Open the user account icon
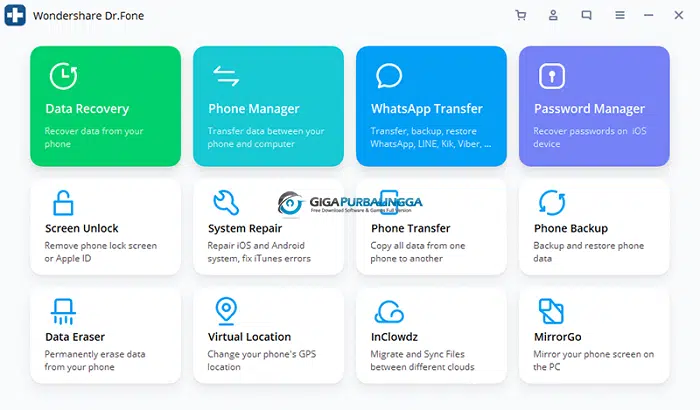 point(553,15)
